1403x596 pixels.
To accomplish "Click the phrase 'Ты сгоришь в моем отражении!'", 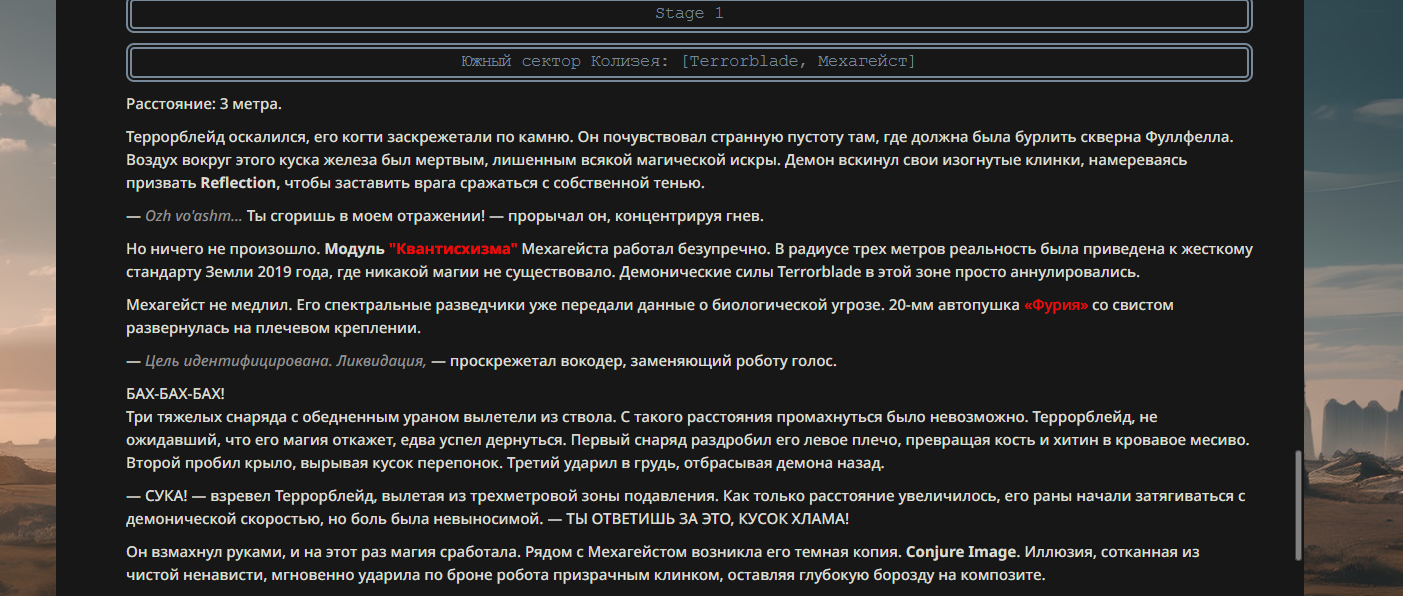I will click(x=366, y=216).
